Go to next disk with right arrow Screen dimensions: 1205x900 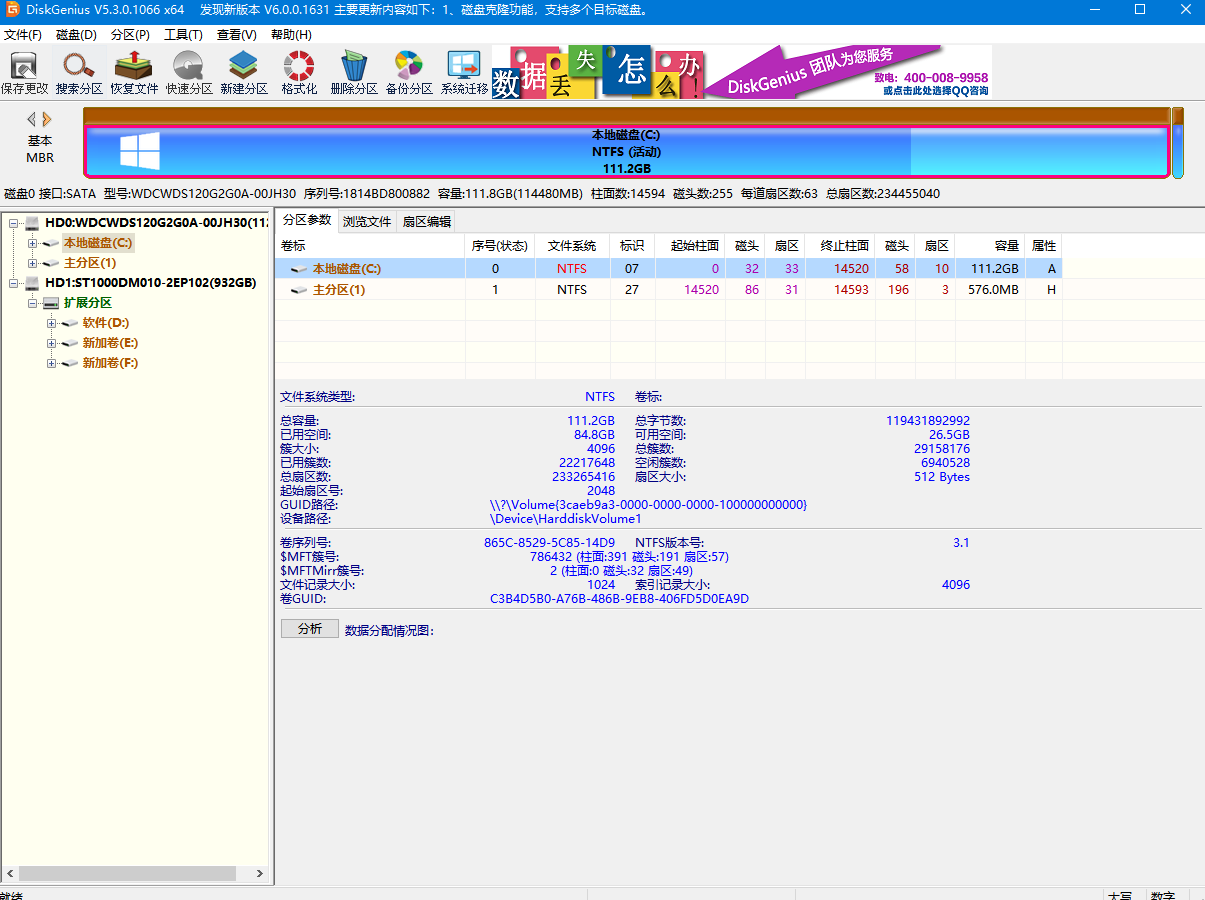pyautogui.click(x=47, y=119)
